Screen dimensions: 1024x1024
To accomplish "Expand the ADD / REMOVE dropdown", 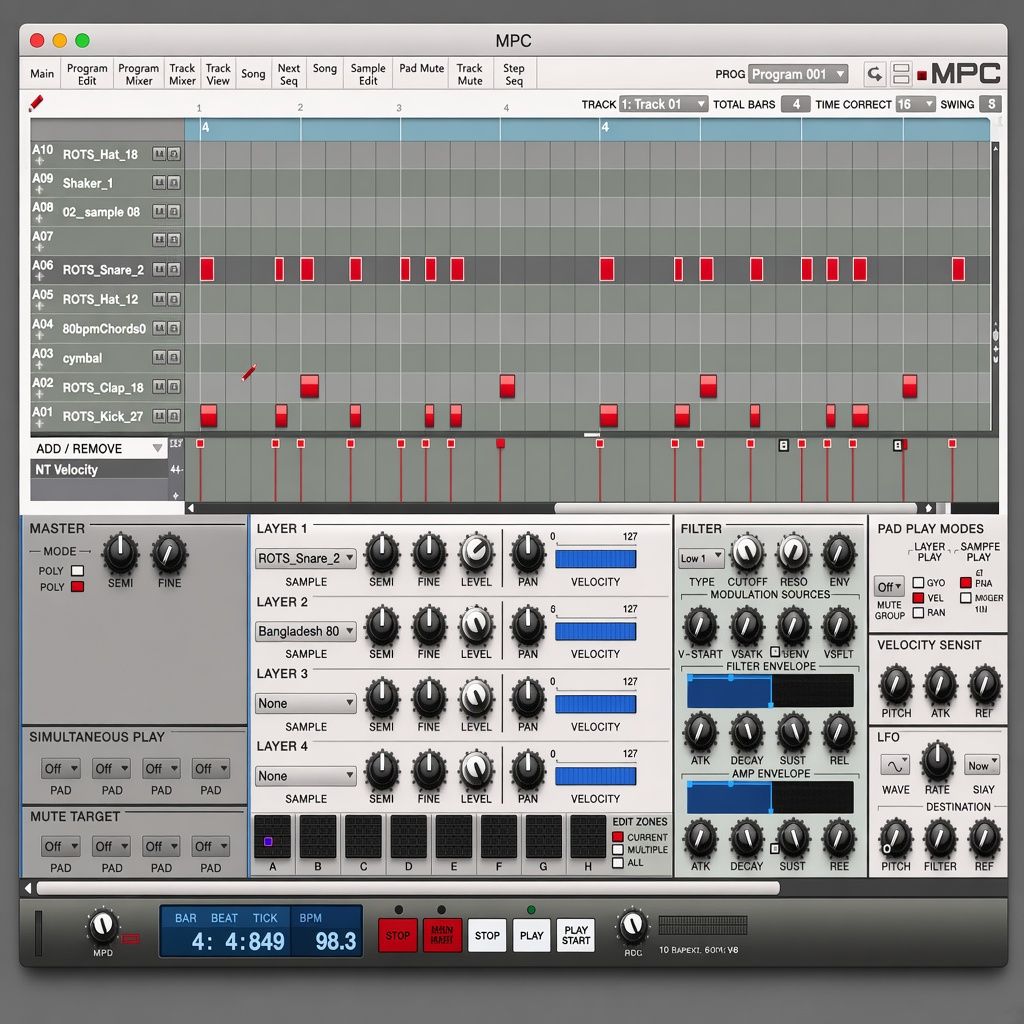I will [99, 449].
